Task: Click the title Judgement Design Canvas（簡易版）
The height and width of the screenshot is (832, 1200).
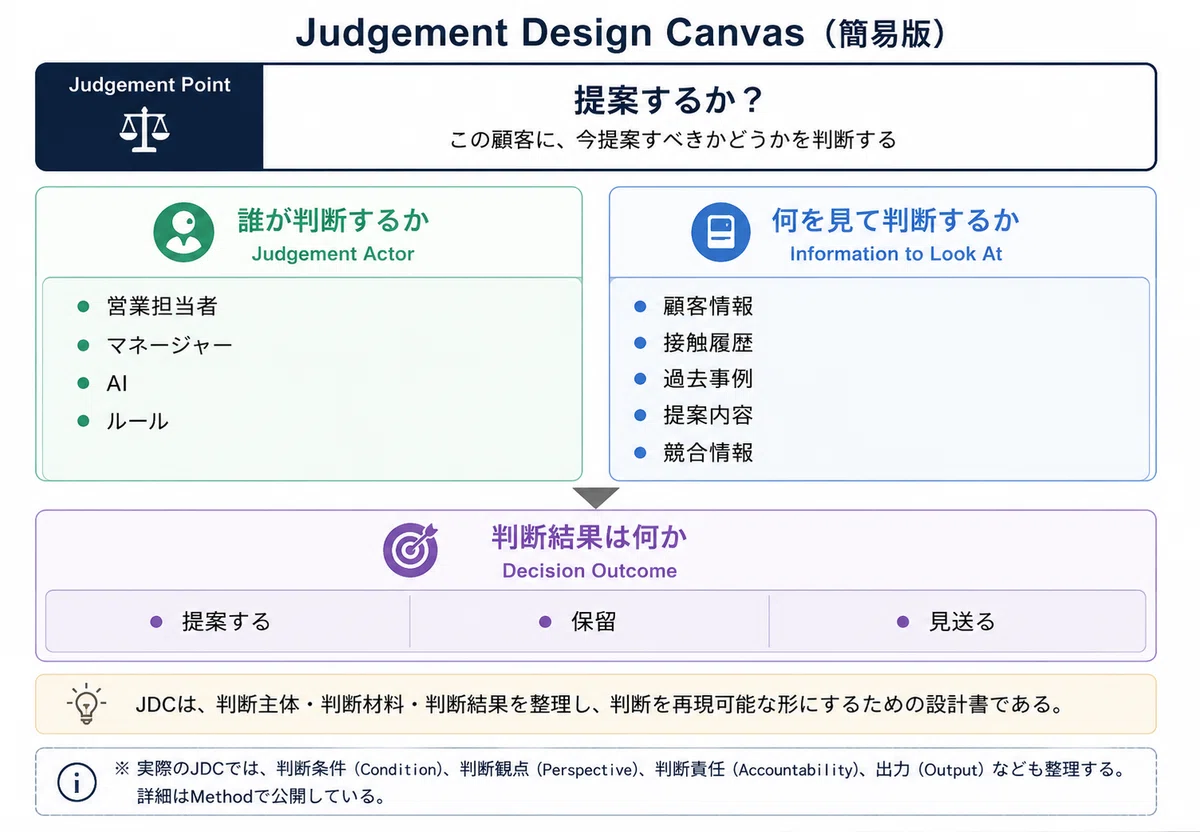Action: [x=621, y=32]
